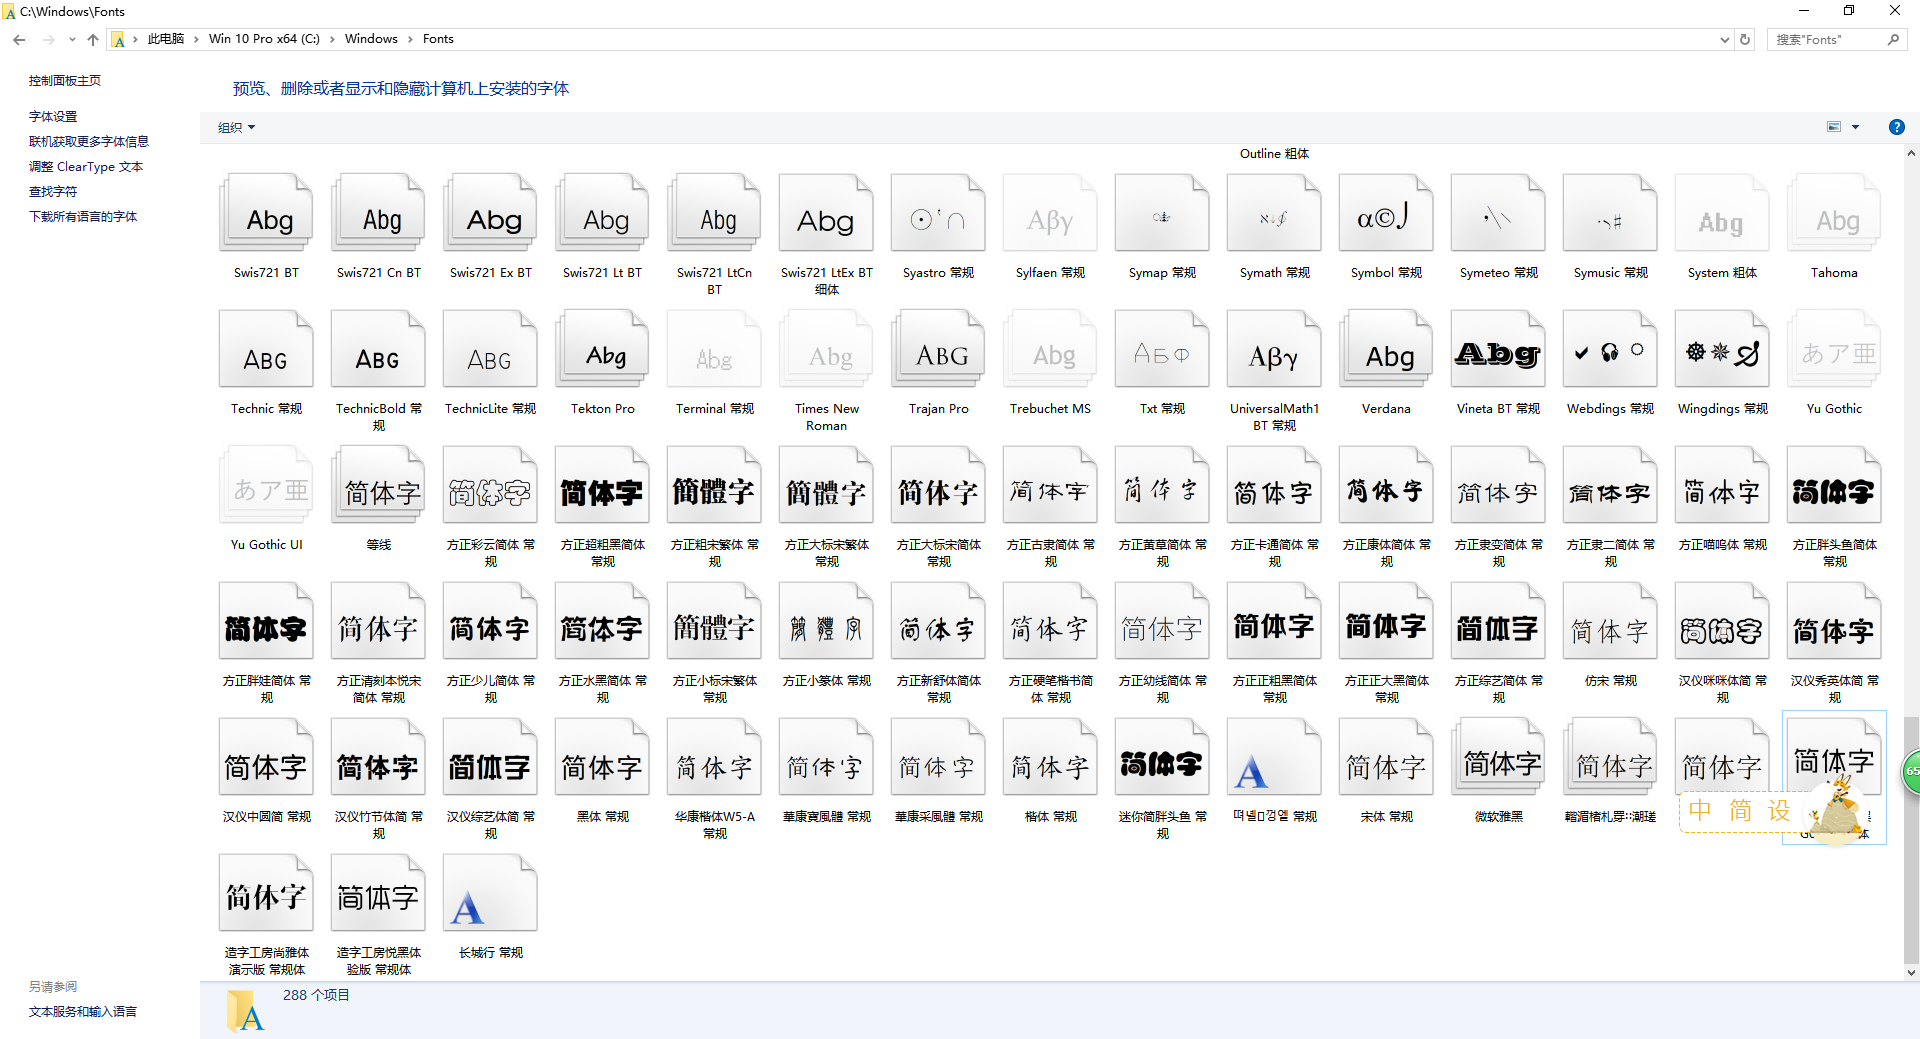Image resolution: width=1920 pixels, height=1039 pixels.
Task: Expand the view options dropdown arrow
Action: tap(1855, 127)
